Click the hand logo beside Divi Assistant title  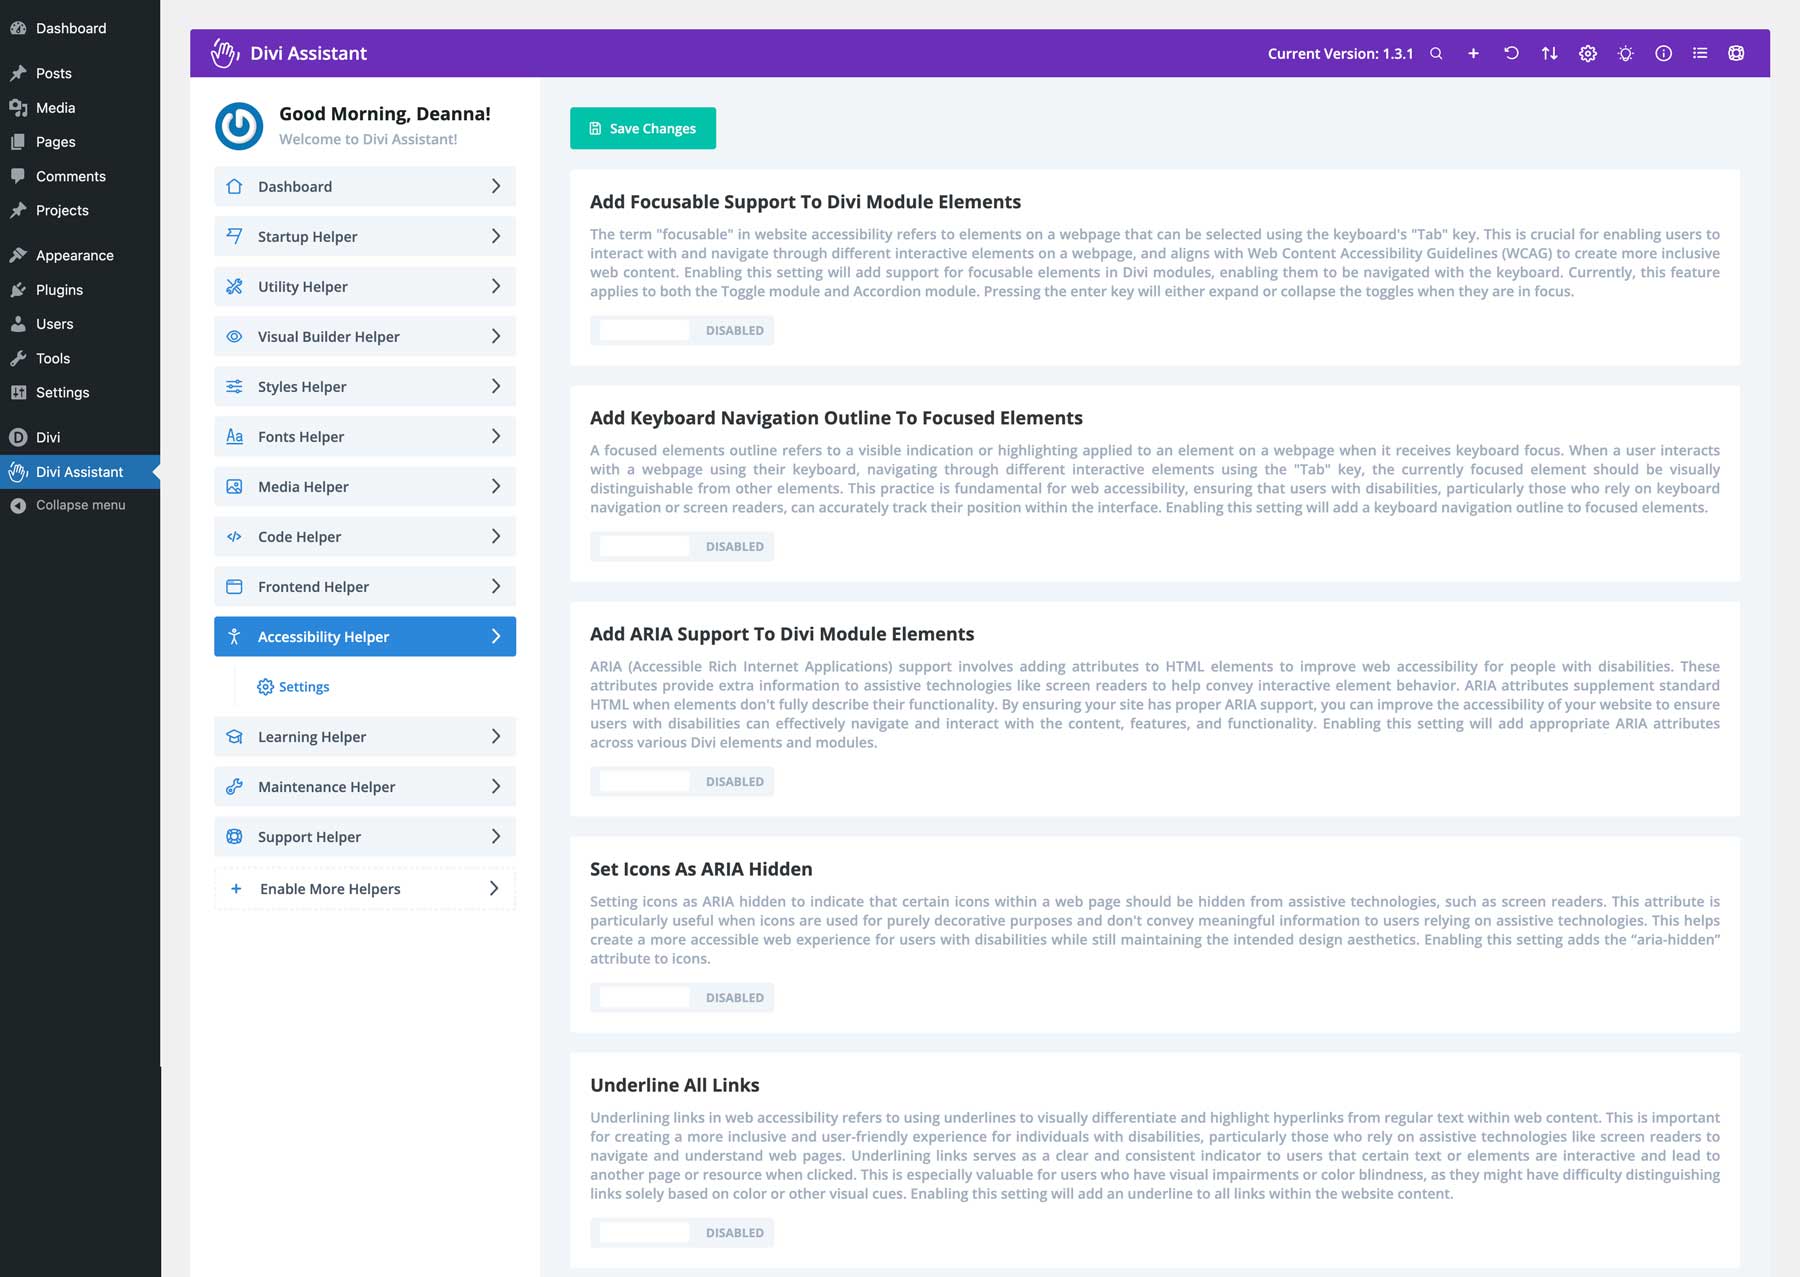tap(225, 53)
